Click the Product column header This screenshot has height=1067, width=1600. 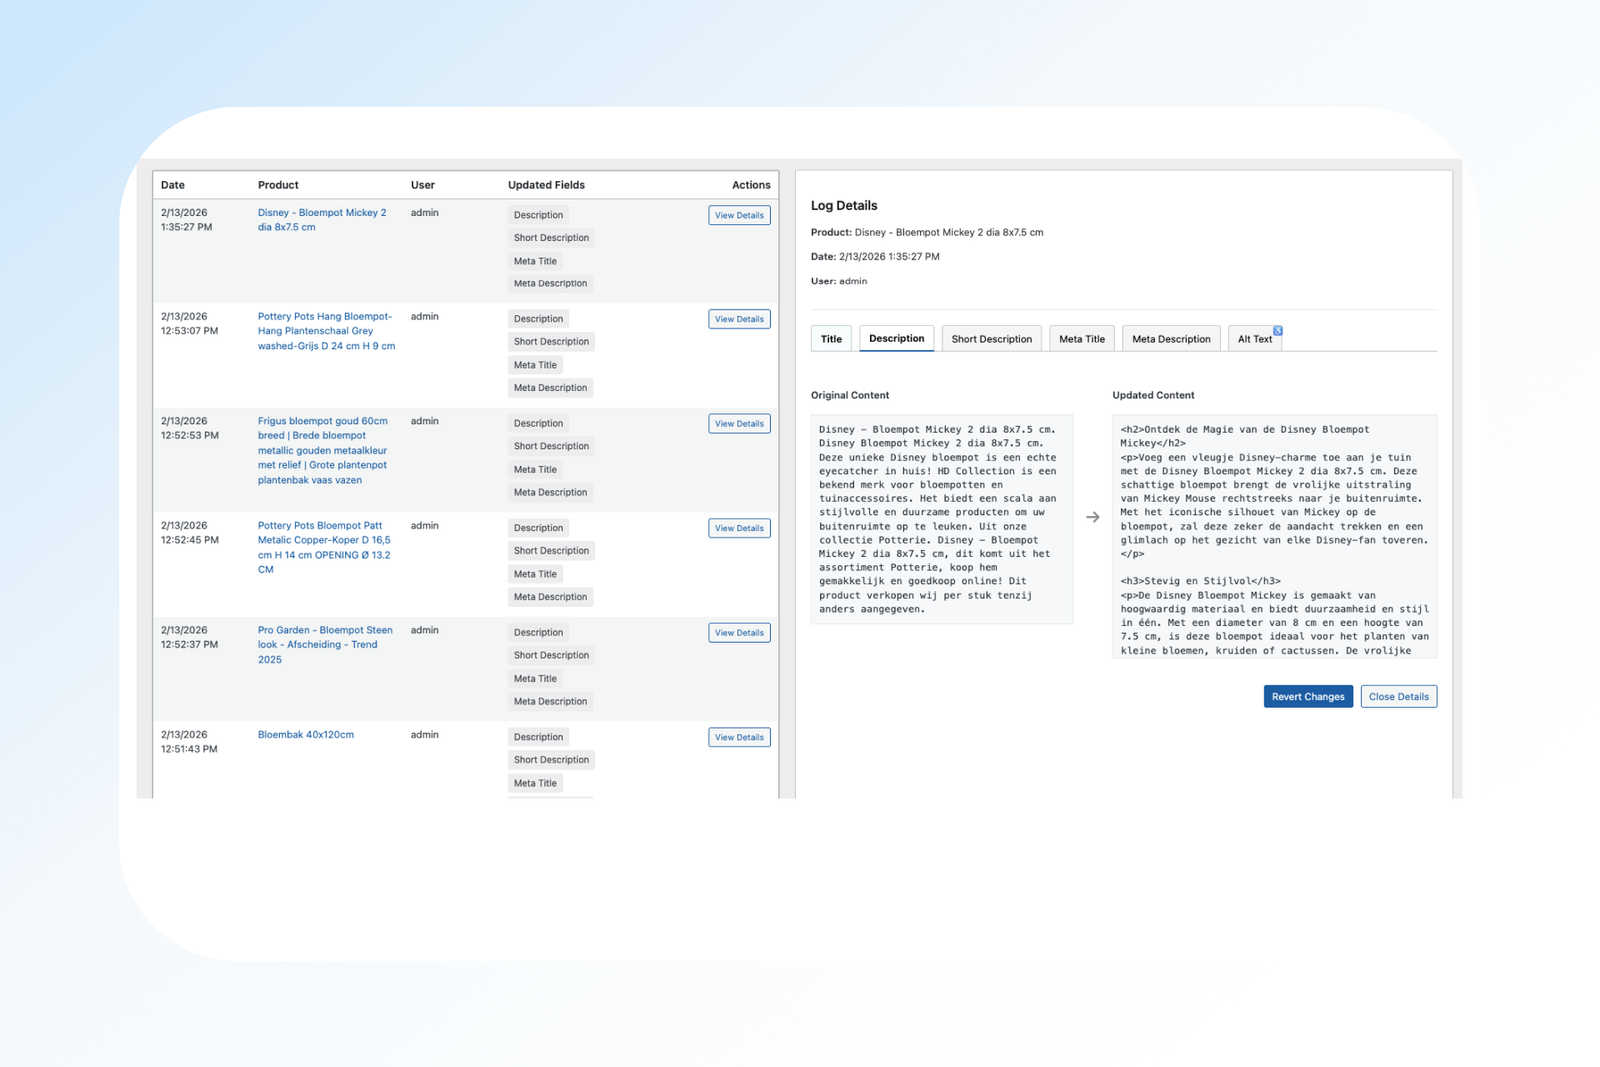(x=278, y=185)
